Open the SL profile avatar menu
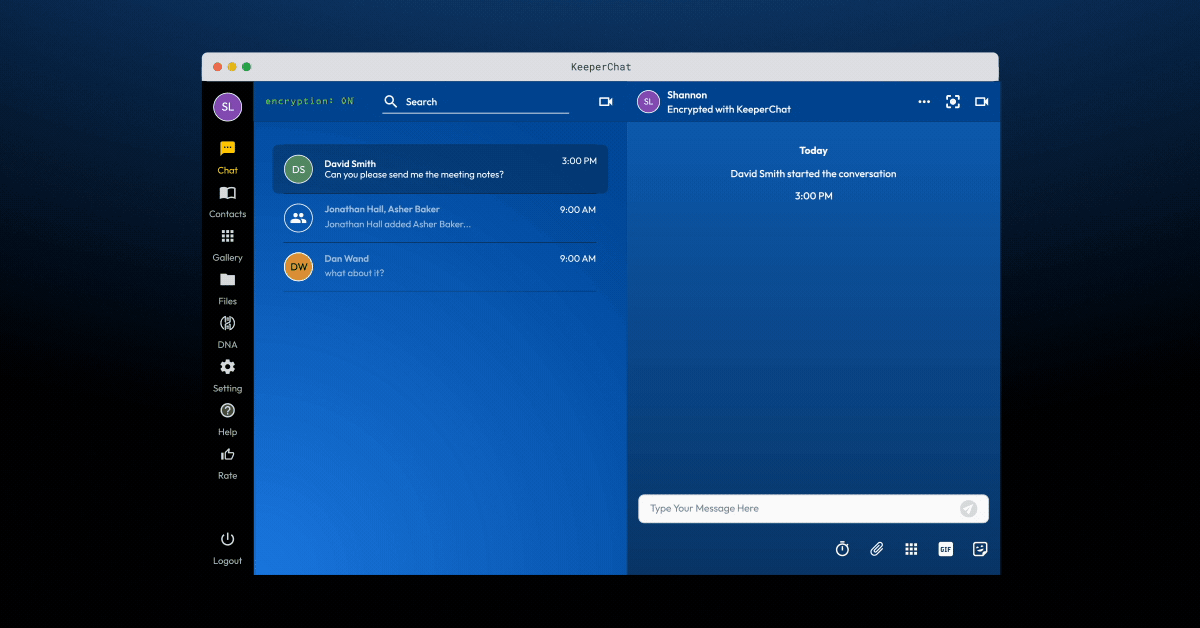 click(227, 107)
